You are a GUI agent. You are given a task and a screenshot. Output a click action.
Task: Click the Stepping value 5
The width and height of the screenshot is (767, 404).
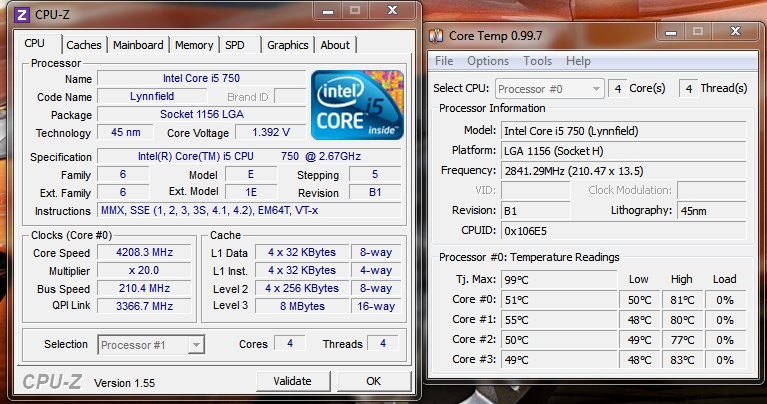(375, 175)
